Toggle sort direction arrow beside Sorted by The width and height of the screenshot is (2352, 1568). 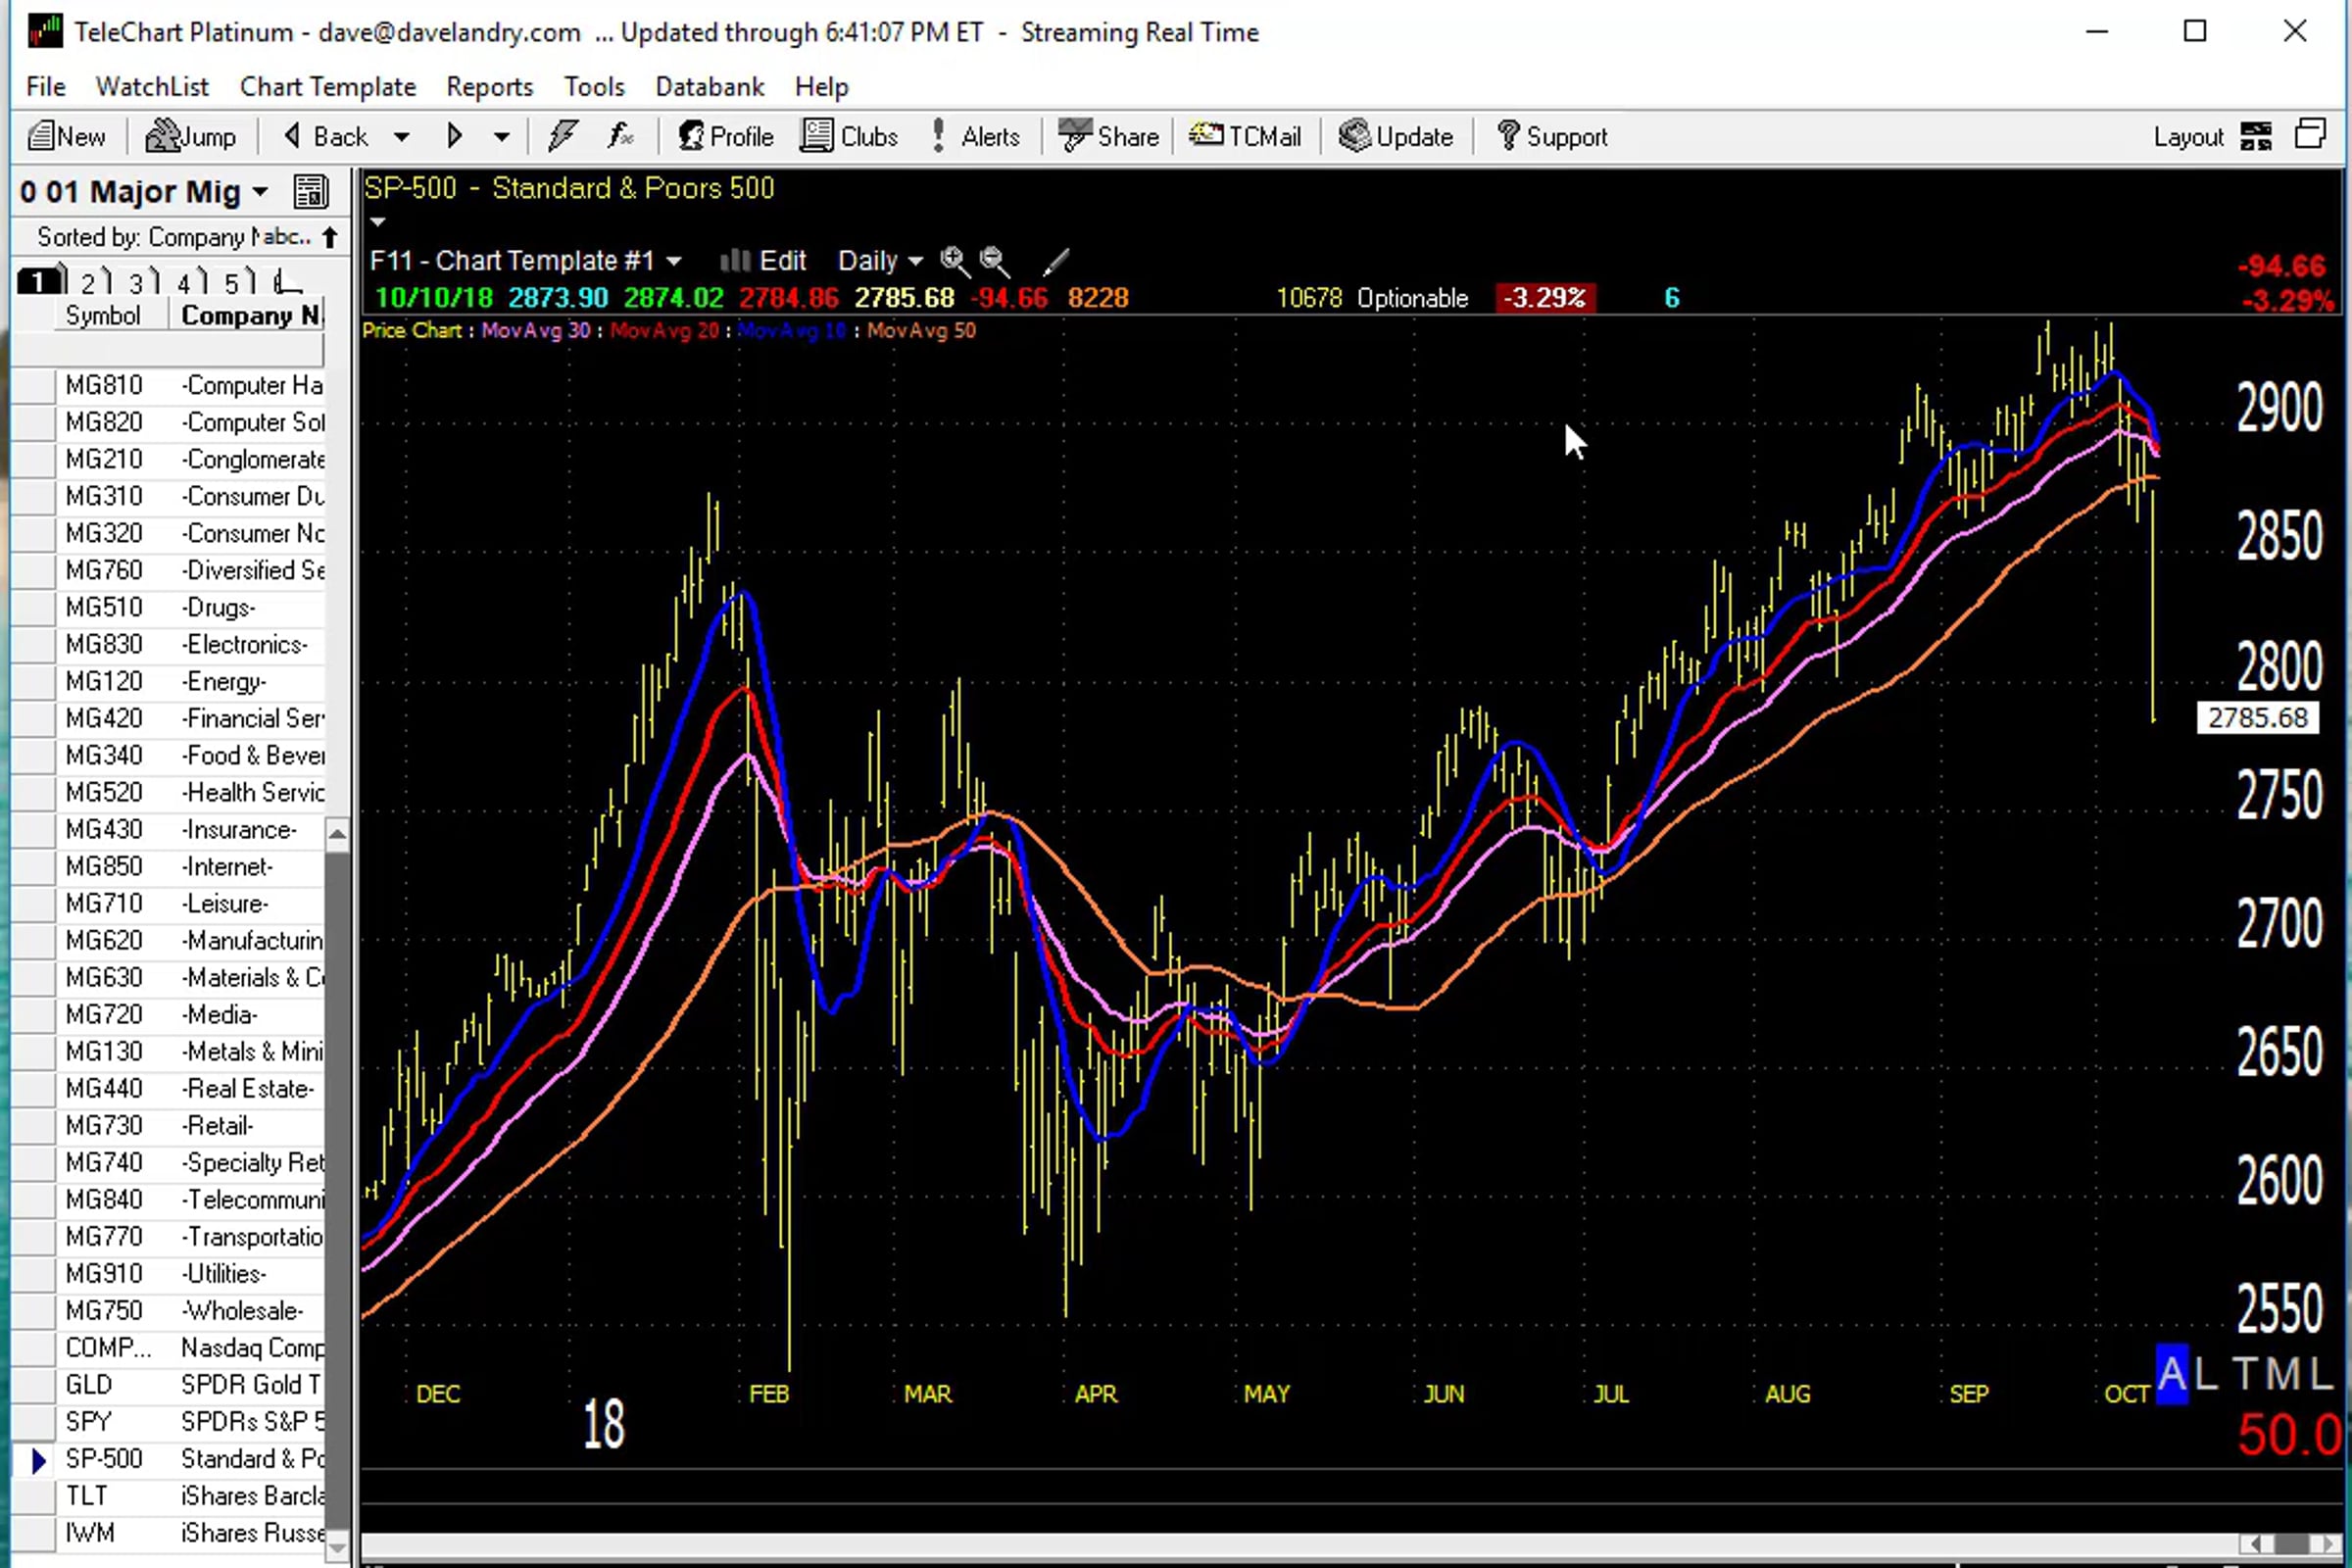click(330, 237)
